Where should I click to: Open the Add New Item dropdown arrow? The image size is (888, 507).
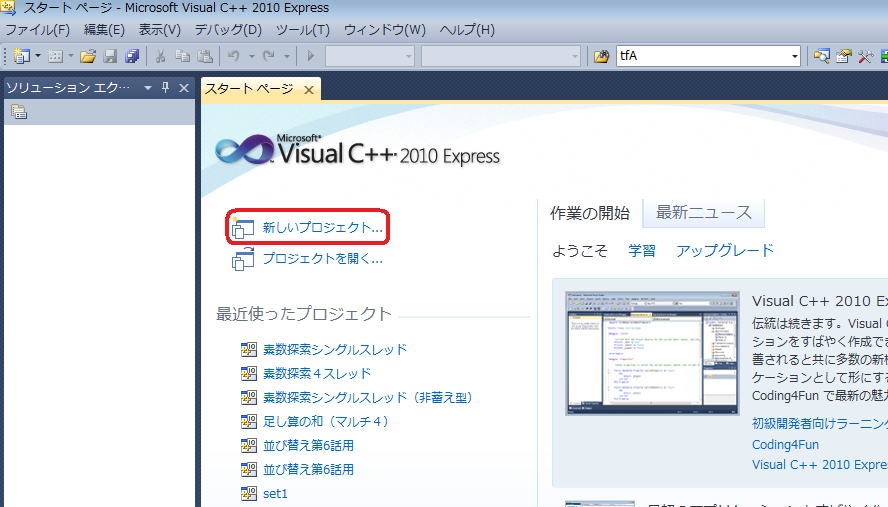click(x=71, y=56)
